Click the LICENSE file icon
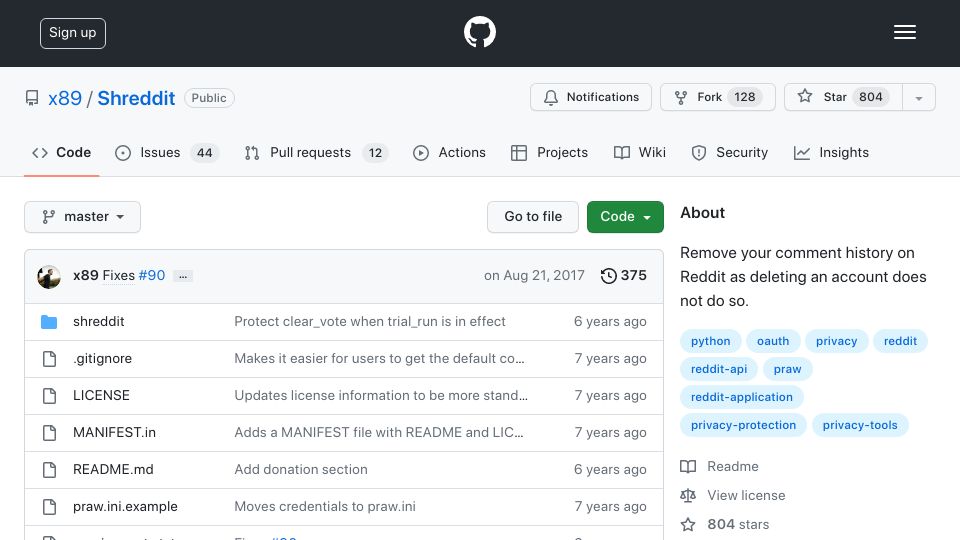Viewport: 960px width, 540px height. click(50, 396)
